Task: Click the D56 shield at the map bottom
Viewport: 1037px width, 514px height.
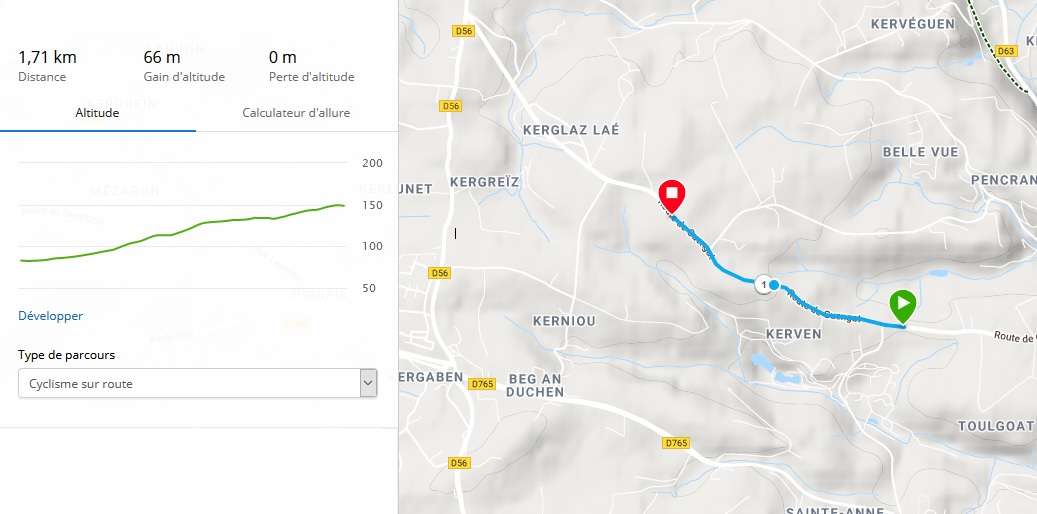Action: tap(459, 463)
